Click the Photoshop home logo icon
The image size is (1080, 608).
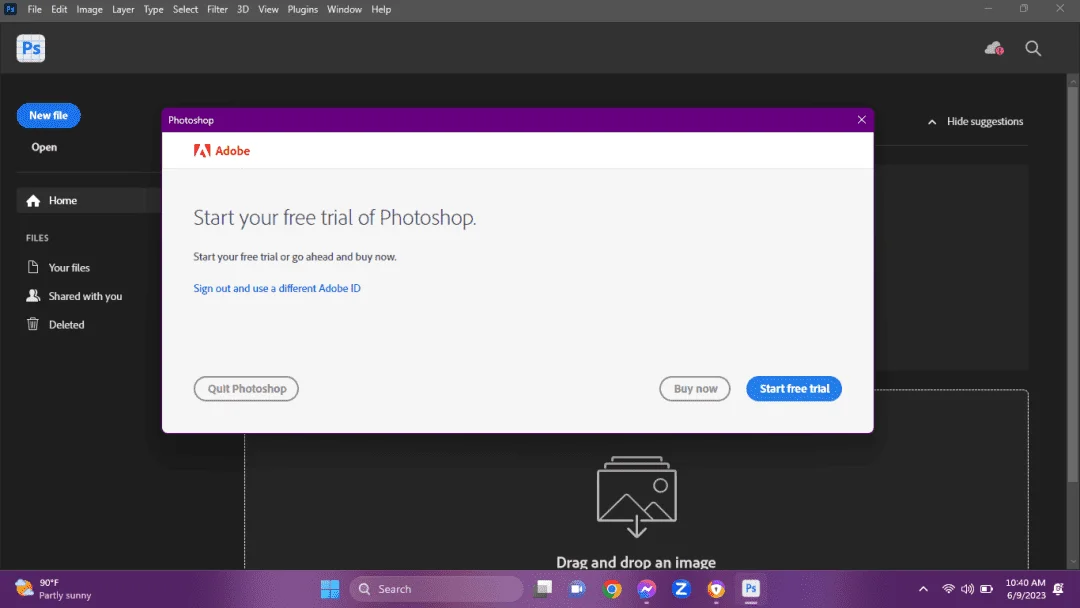pos(31,48)
